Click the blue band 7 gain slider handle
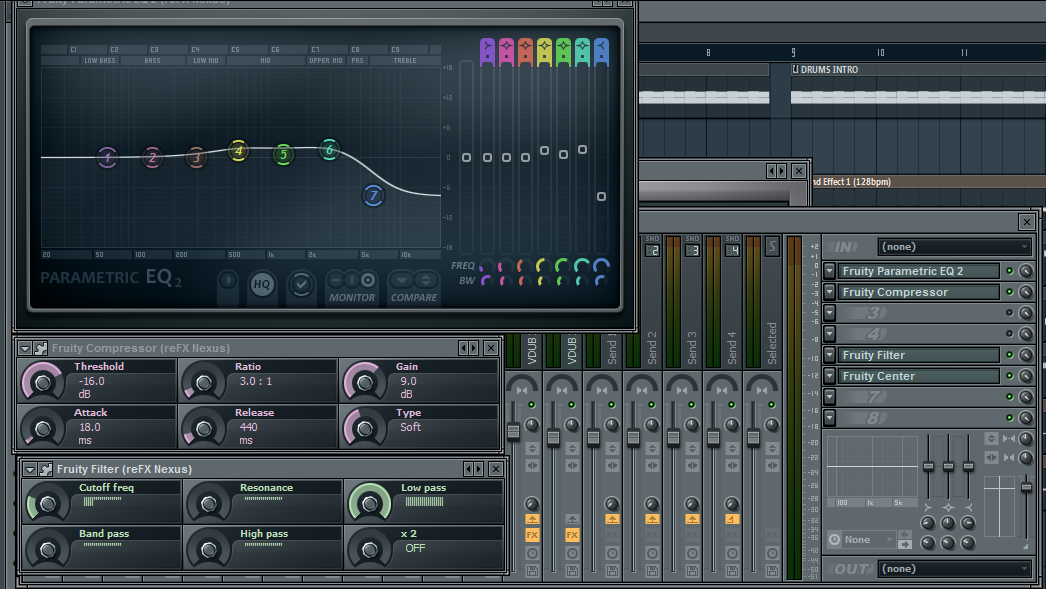The width and height of the screenshot is (1046, 589). (601, 196)
